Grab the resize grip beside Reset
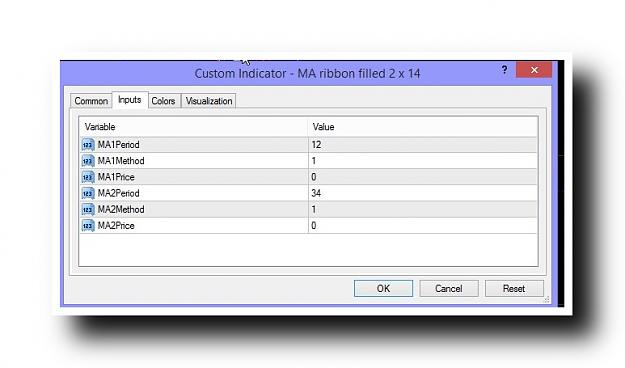625x368 pixels. tap(546, 300)
